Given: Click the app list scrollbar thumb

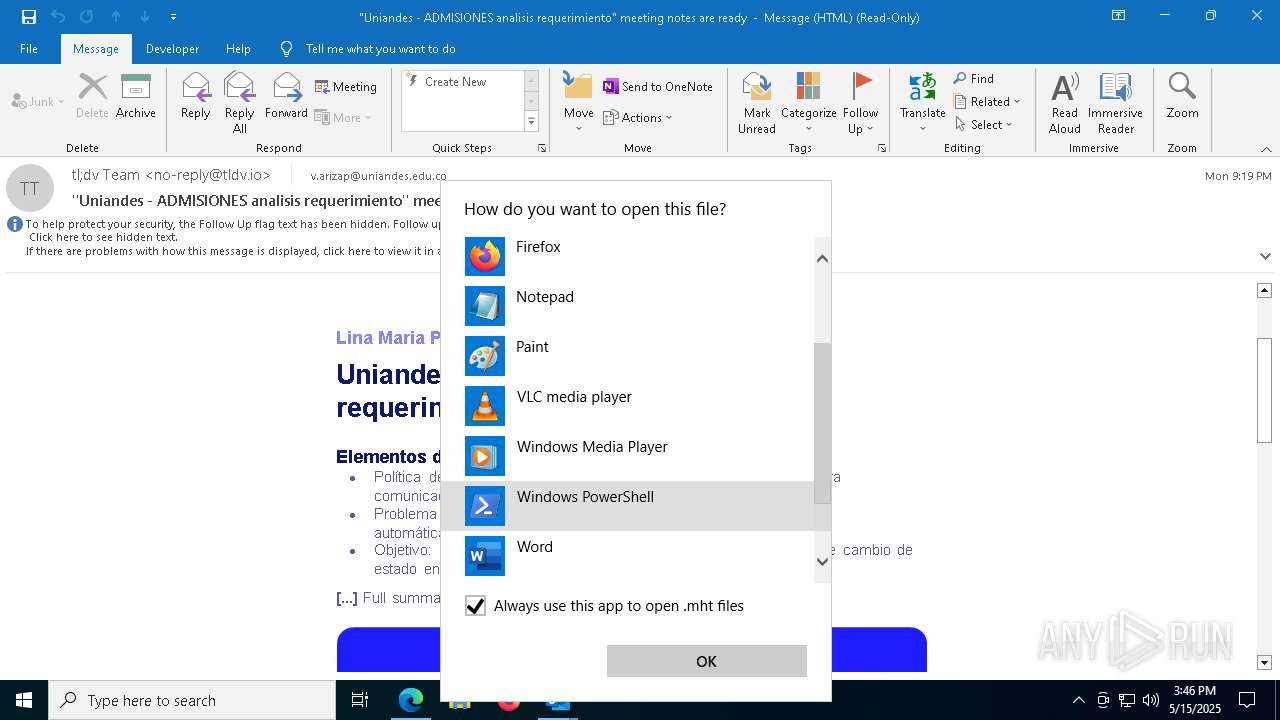Looking at the screenshot, I should point(822,423).
